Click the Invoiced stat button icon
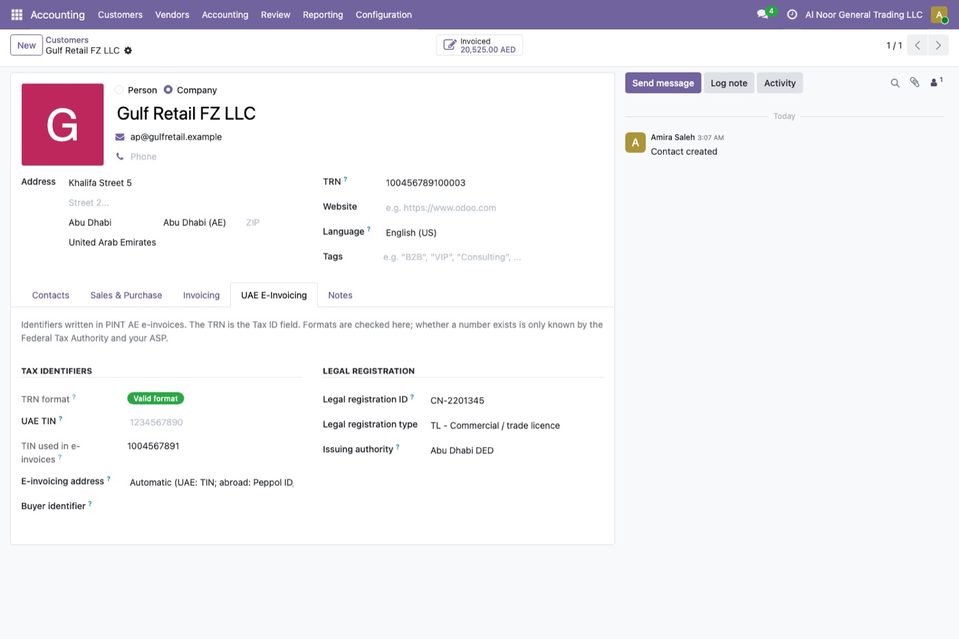This screenshot has width=959, height=639. [x=450, y=45]
